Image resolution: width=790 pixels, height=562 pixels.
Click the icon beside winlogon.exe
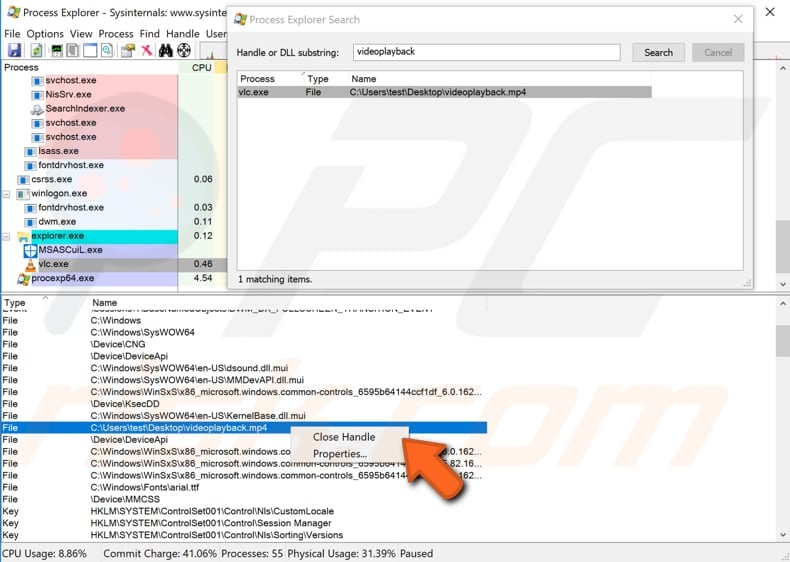pos(23,194)
